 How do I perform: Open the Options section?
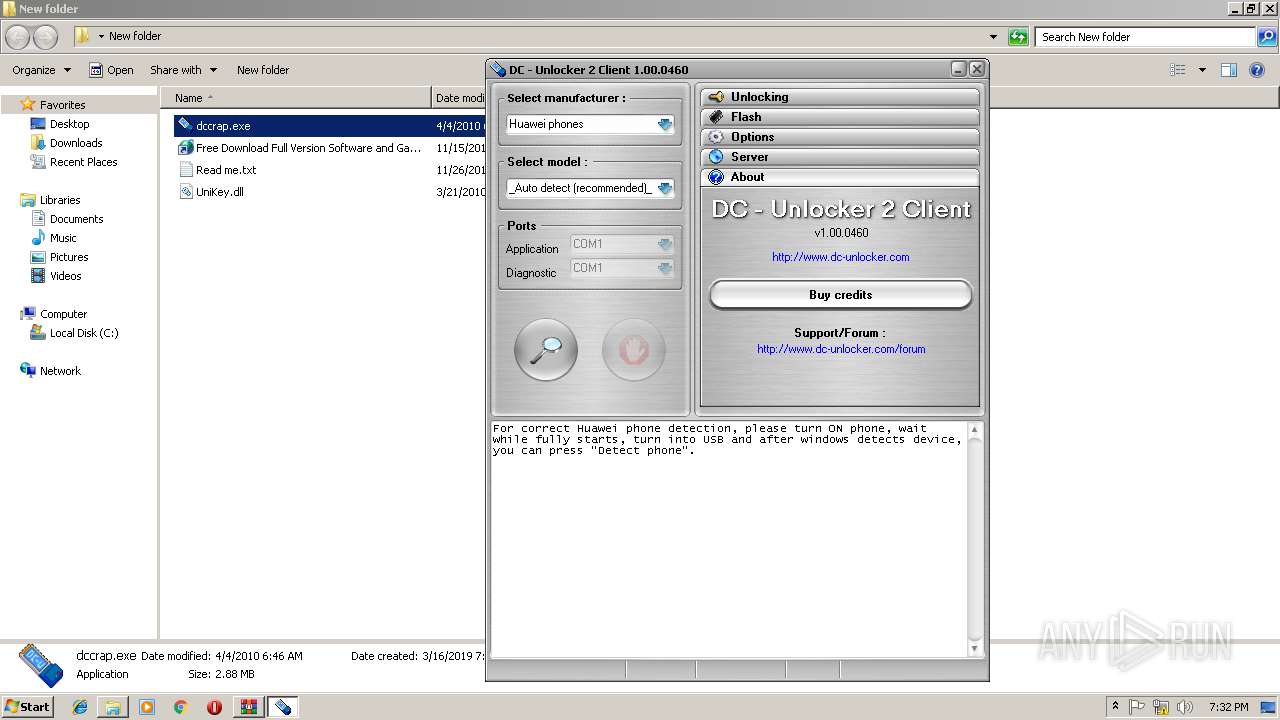840,137
